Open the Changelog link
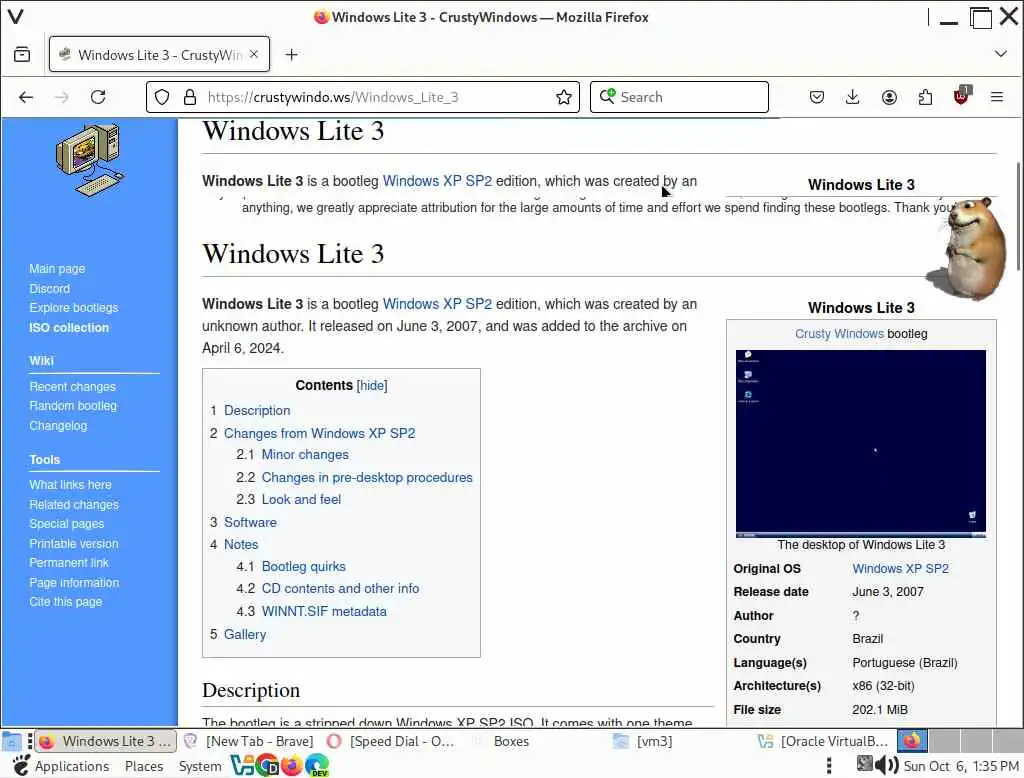Image resolution: width=1024 pixels, height=778 pixels. tap(57, 425)
